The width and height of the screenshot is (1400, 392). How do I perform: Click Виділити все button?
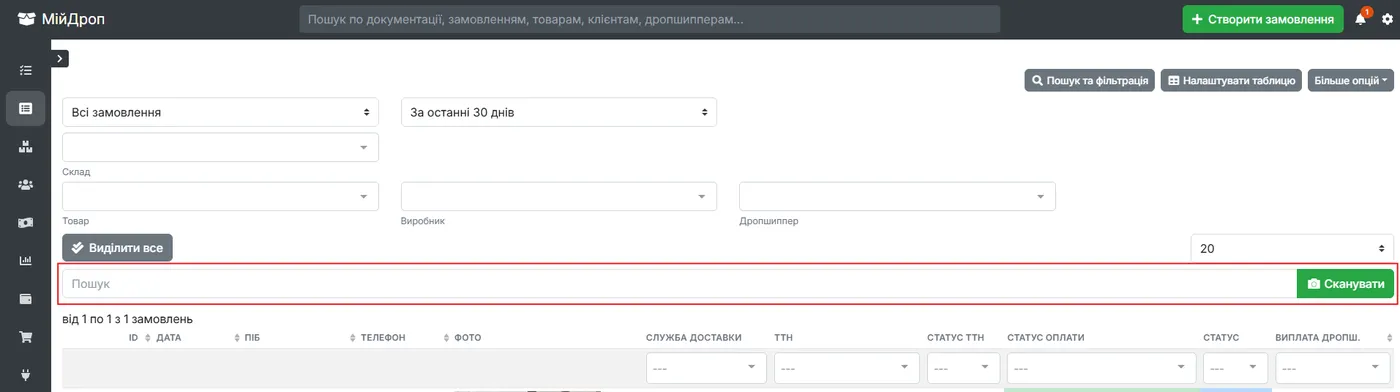[117, 247]
